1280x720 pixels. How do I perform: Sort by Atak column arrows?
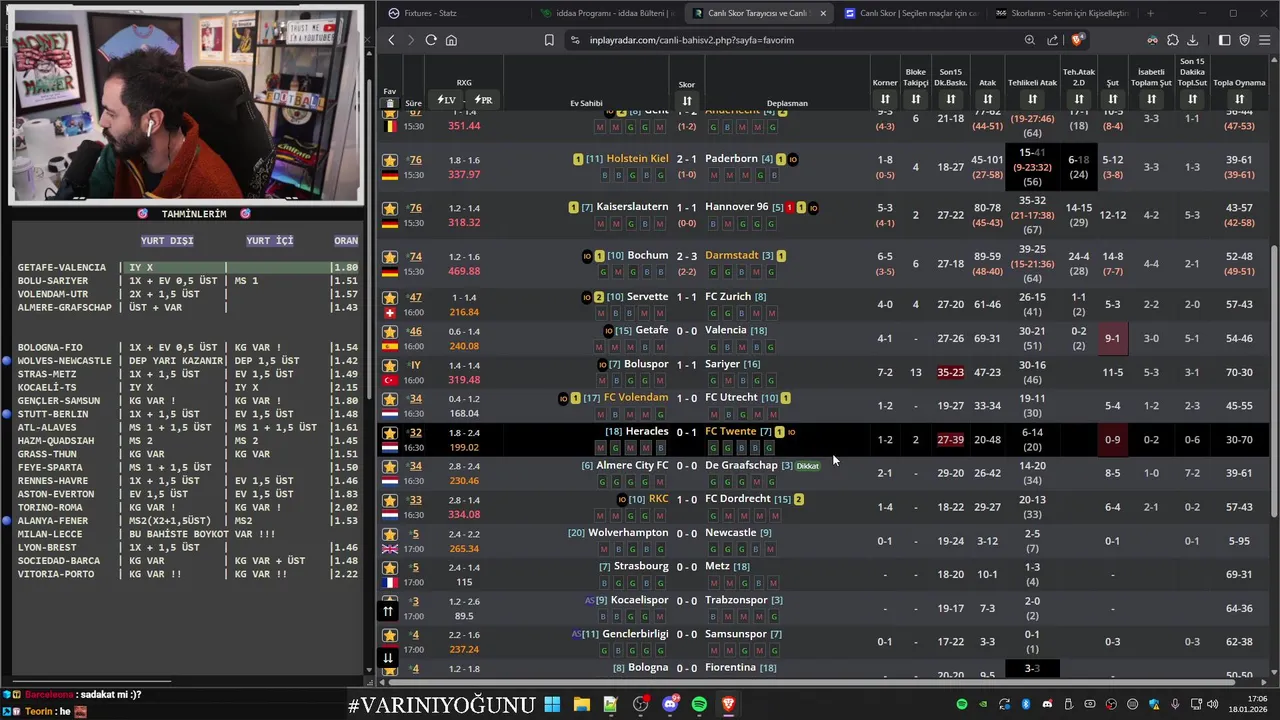click(987, 99)
